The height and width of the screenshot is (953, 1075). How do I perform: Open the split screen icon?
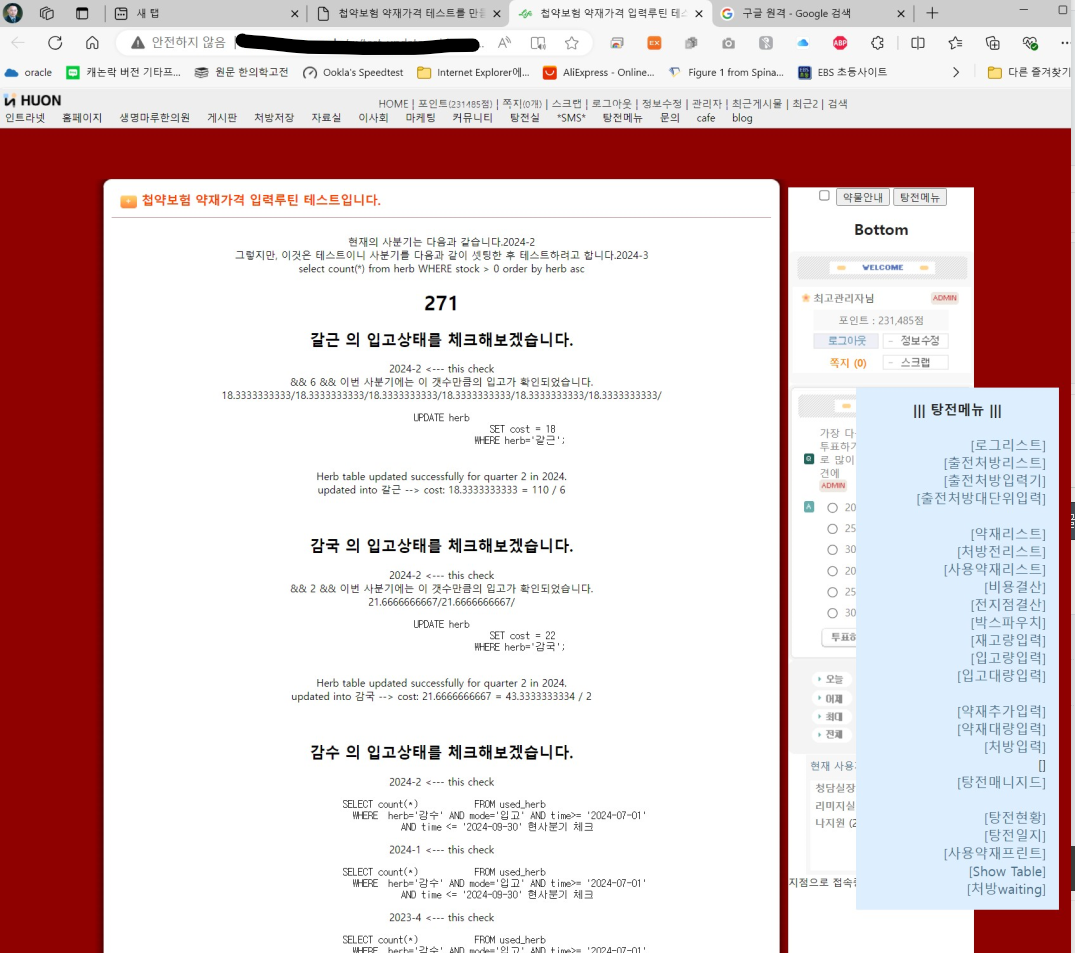pos(918,43)
